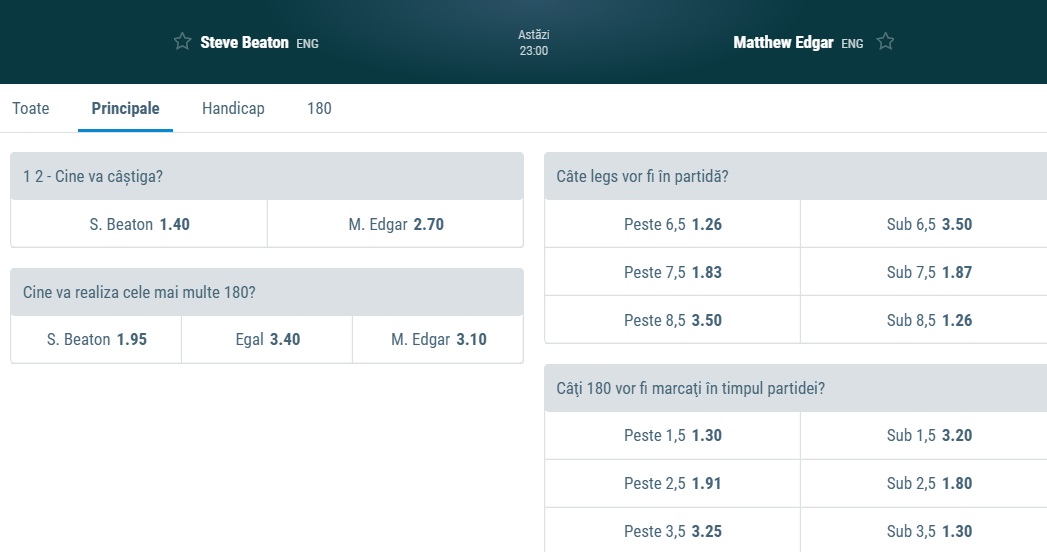Select the Principale tab
The height and width of the screenshot is (552, 1047).
click(x=125, y=108)
